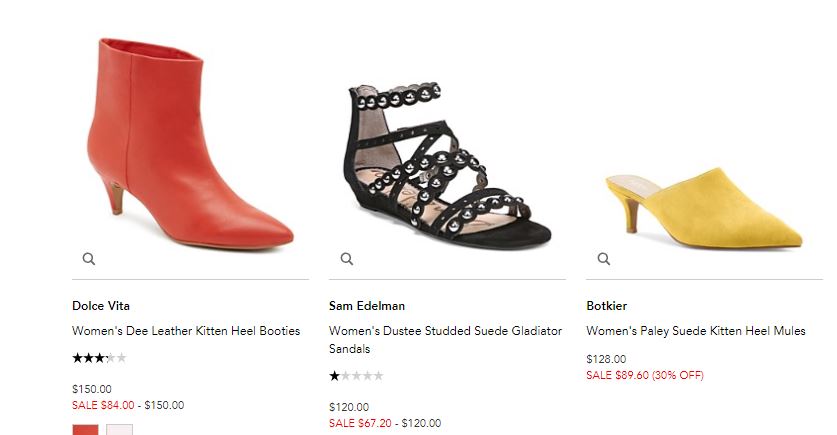
Task: Click the SALE $89.60 (30% OFF) text
Action: [x=644, y=375]
